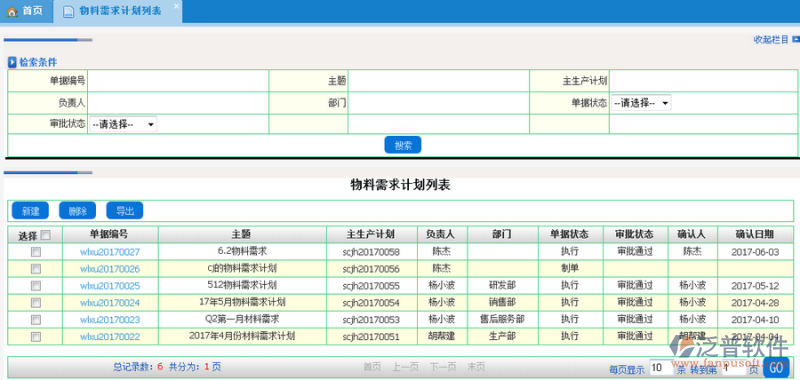The width and height of the screenshot is (800, 380).
Task: Collapse the panel via 收起栏目 link
Action: coord(771,39)
